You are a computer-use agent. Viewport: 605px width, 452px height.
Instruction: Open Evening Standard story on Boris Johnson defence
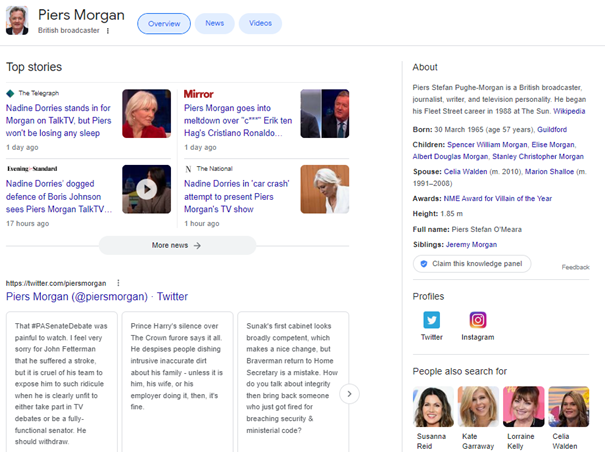(x=59, y=196)
